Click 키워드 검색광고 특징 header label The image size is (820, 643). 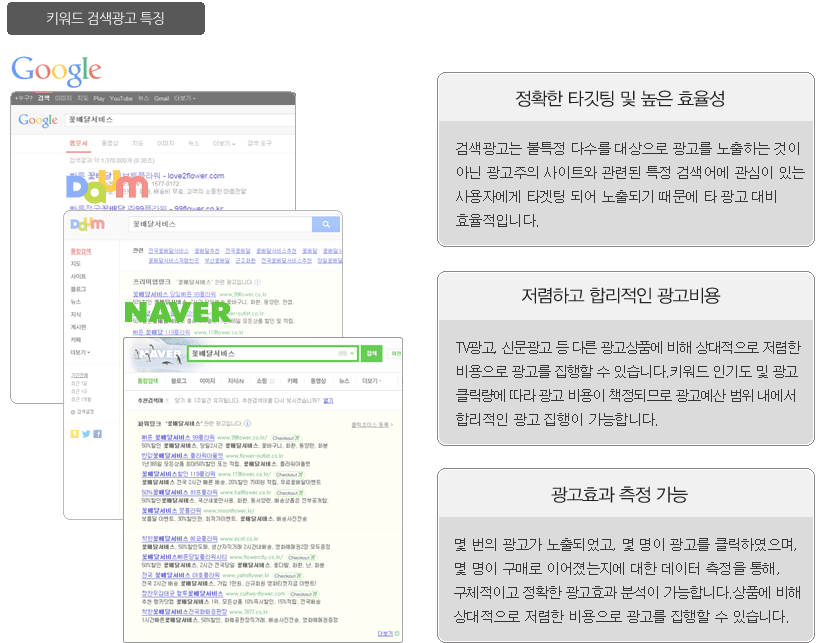tap(106, 18)
